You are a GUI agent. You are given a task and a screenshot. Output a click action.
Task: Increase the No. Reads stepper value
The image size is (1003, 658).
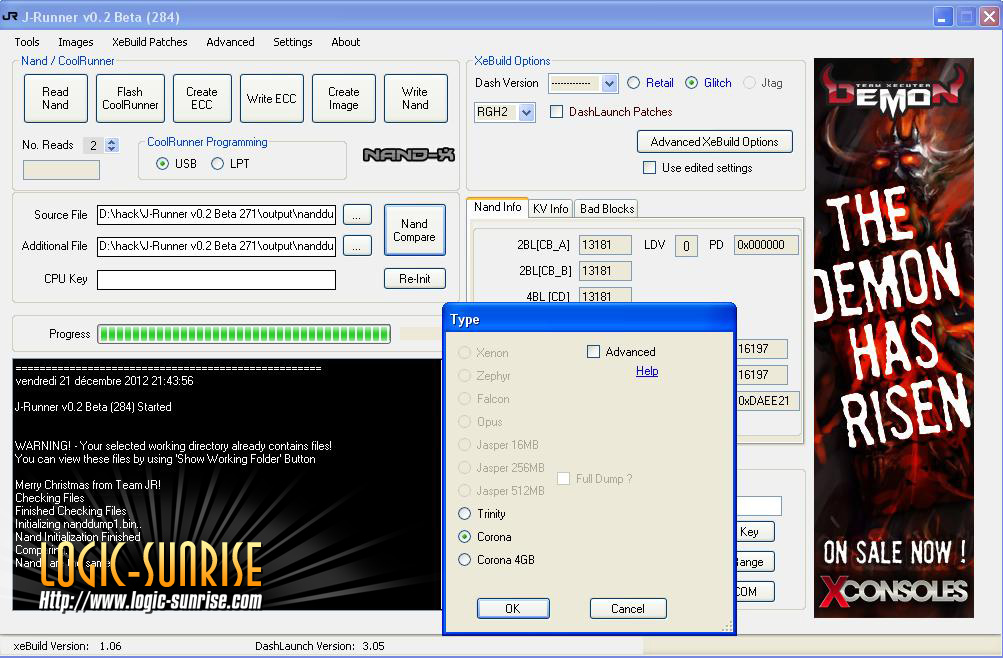point(112,141)
